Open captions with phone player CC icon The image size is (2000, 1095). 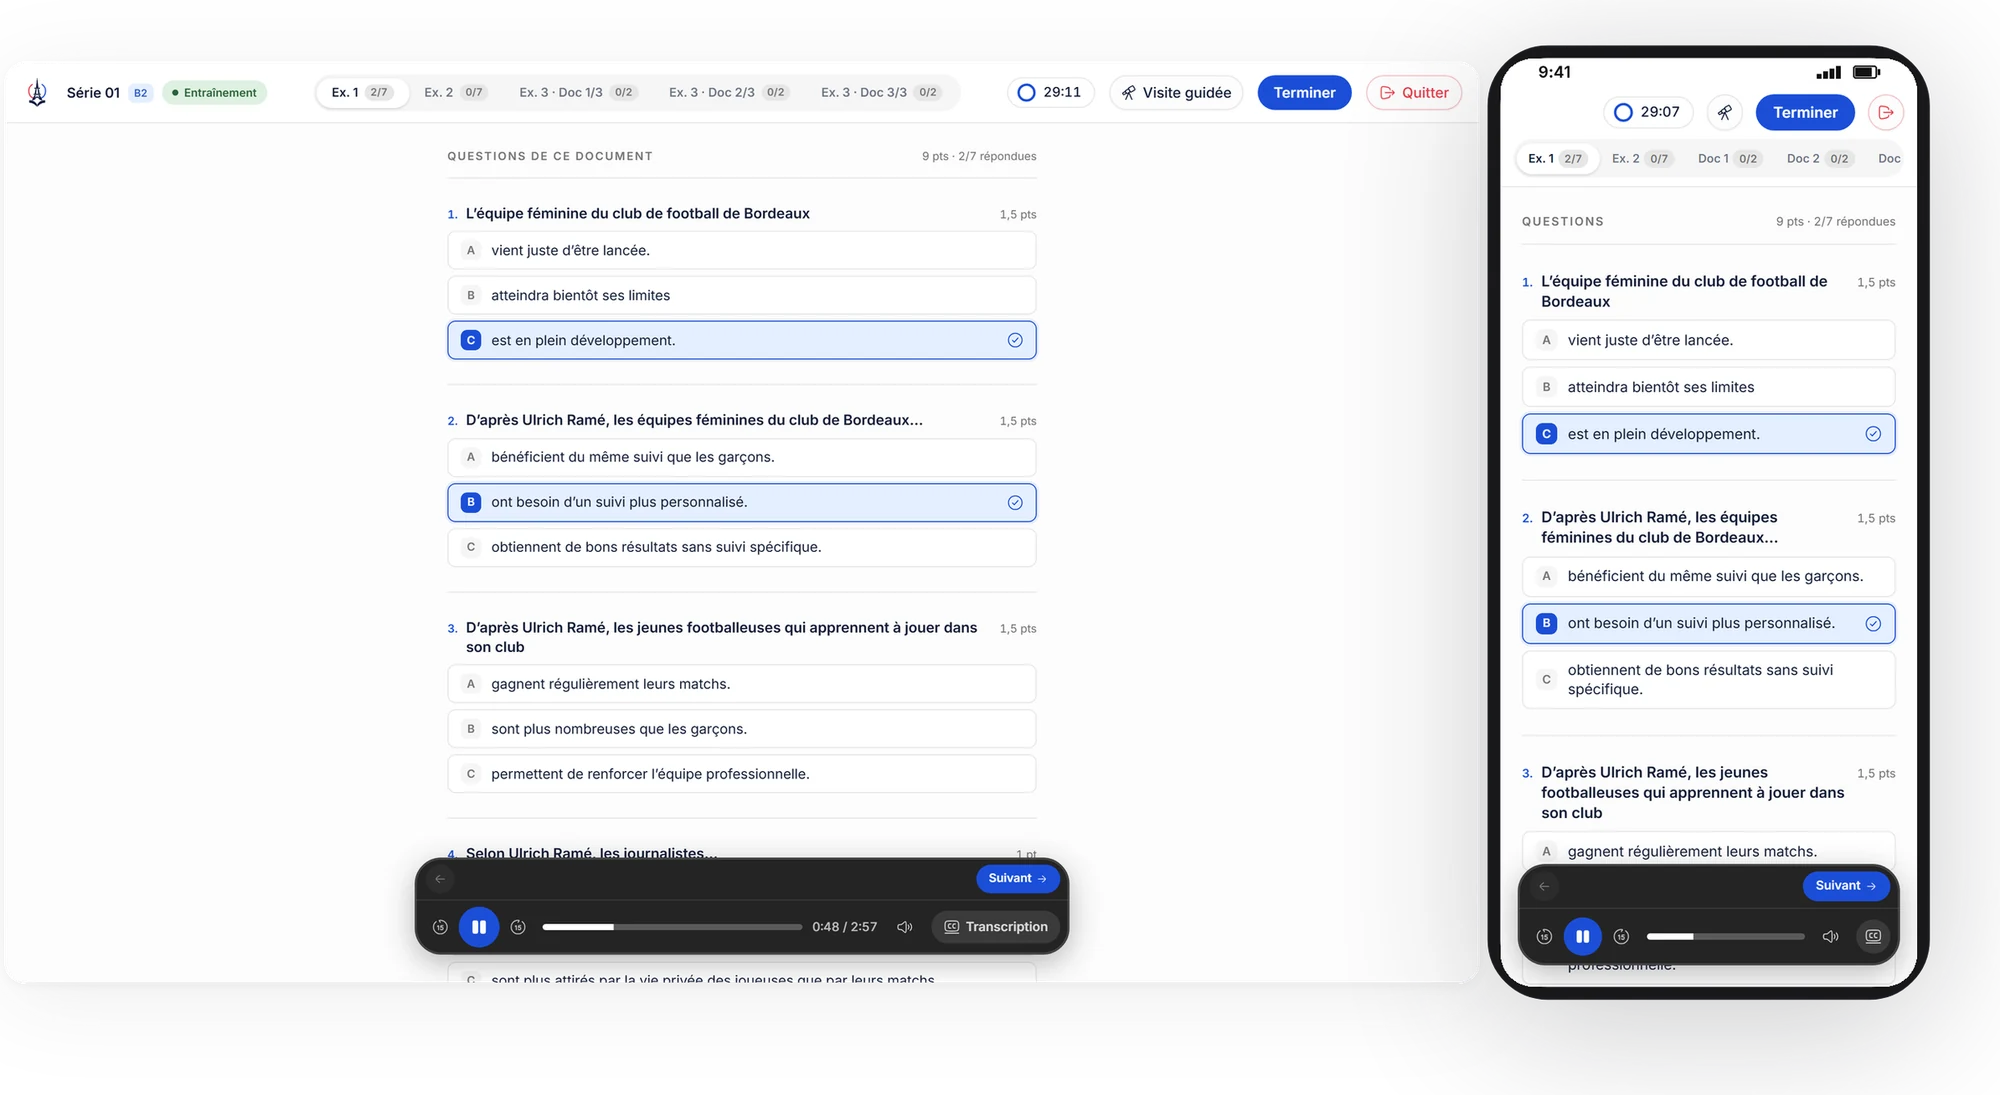click(1873, 936)
